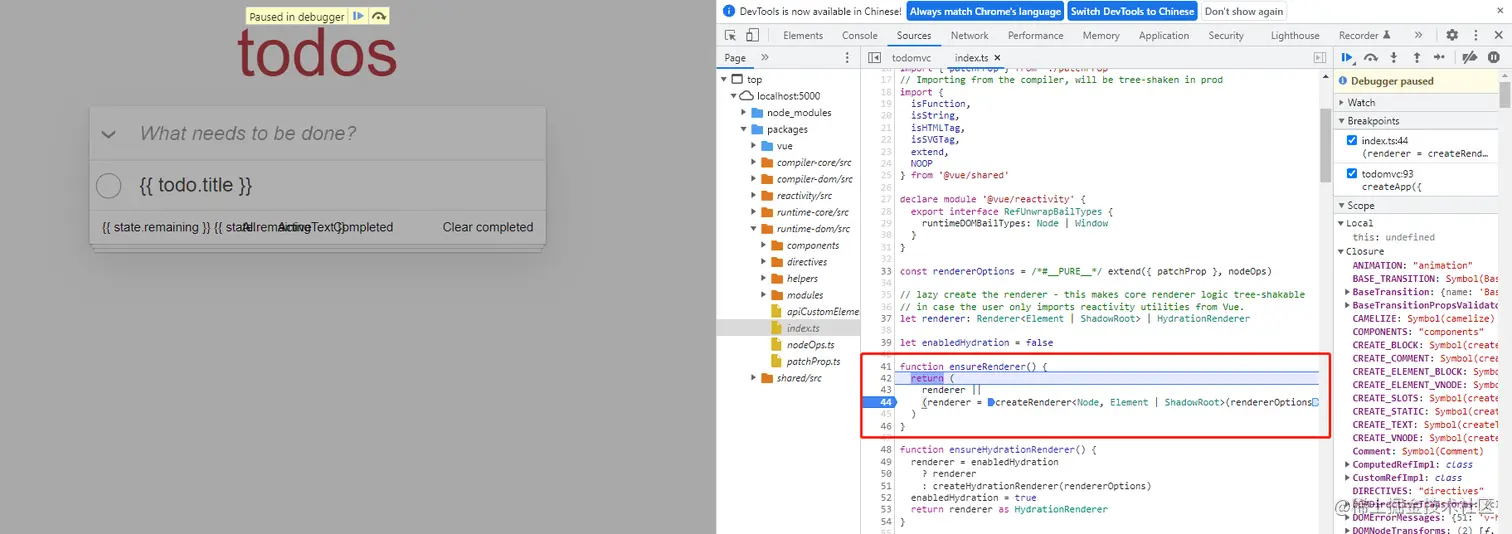Select the Page navigator tab
This screenshot has width=1512, height=534.
(x=735, y=58)
